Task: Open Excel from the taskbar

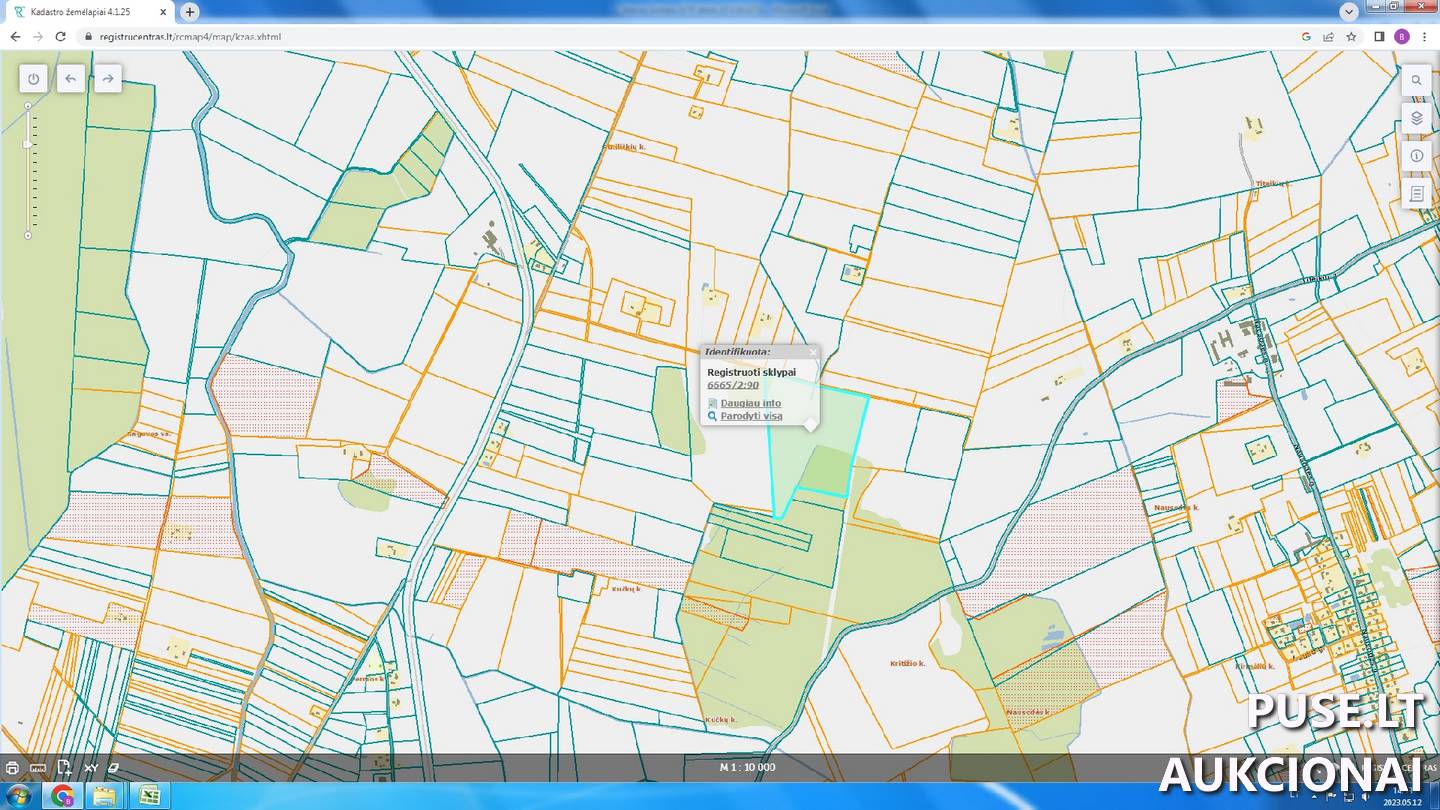Action: 148,796
